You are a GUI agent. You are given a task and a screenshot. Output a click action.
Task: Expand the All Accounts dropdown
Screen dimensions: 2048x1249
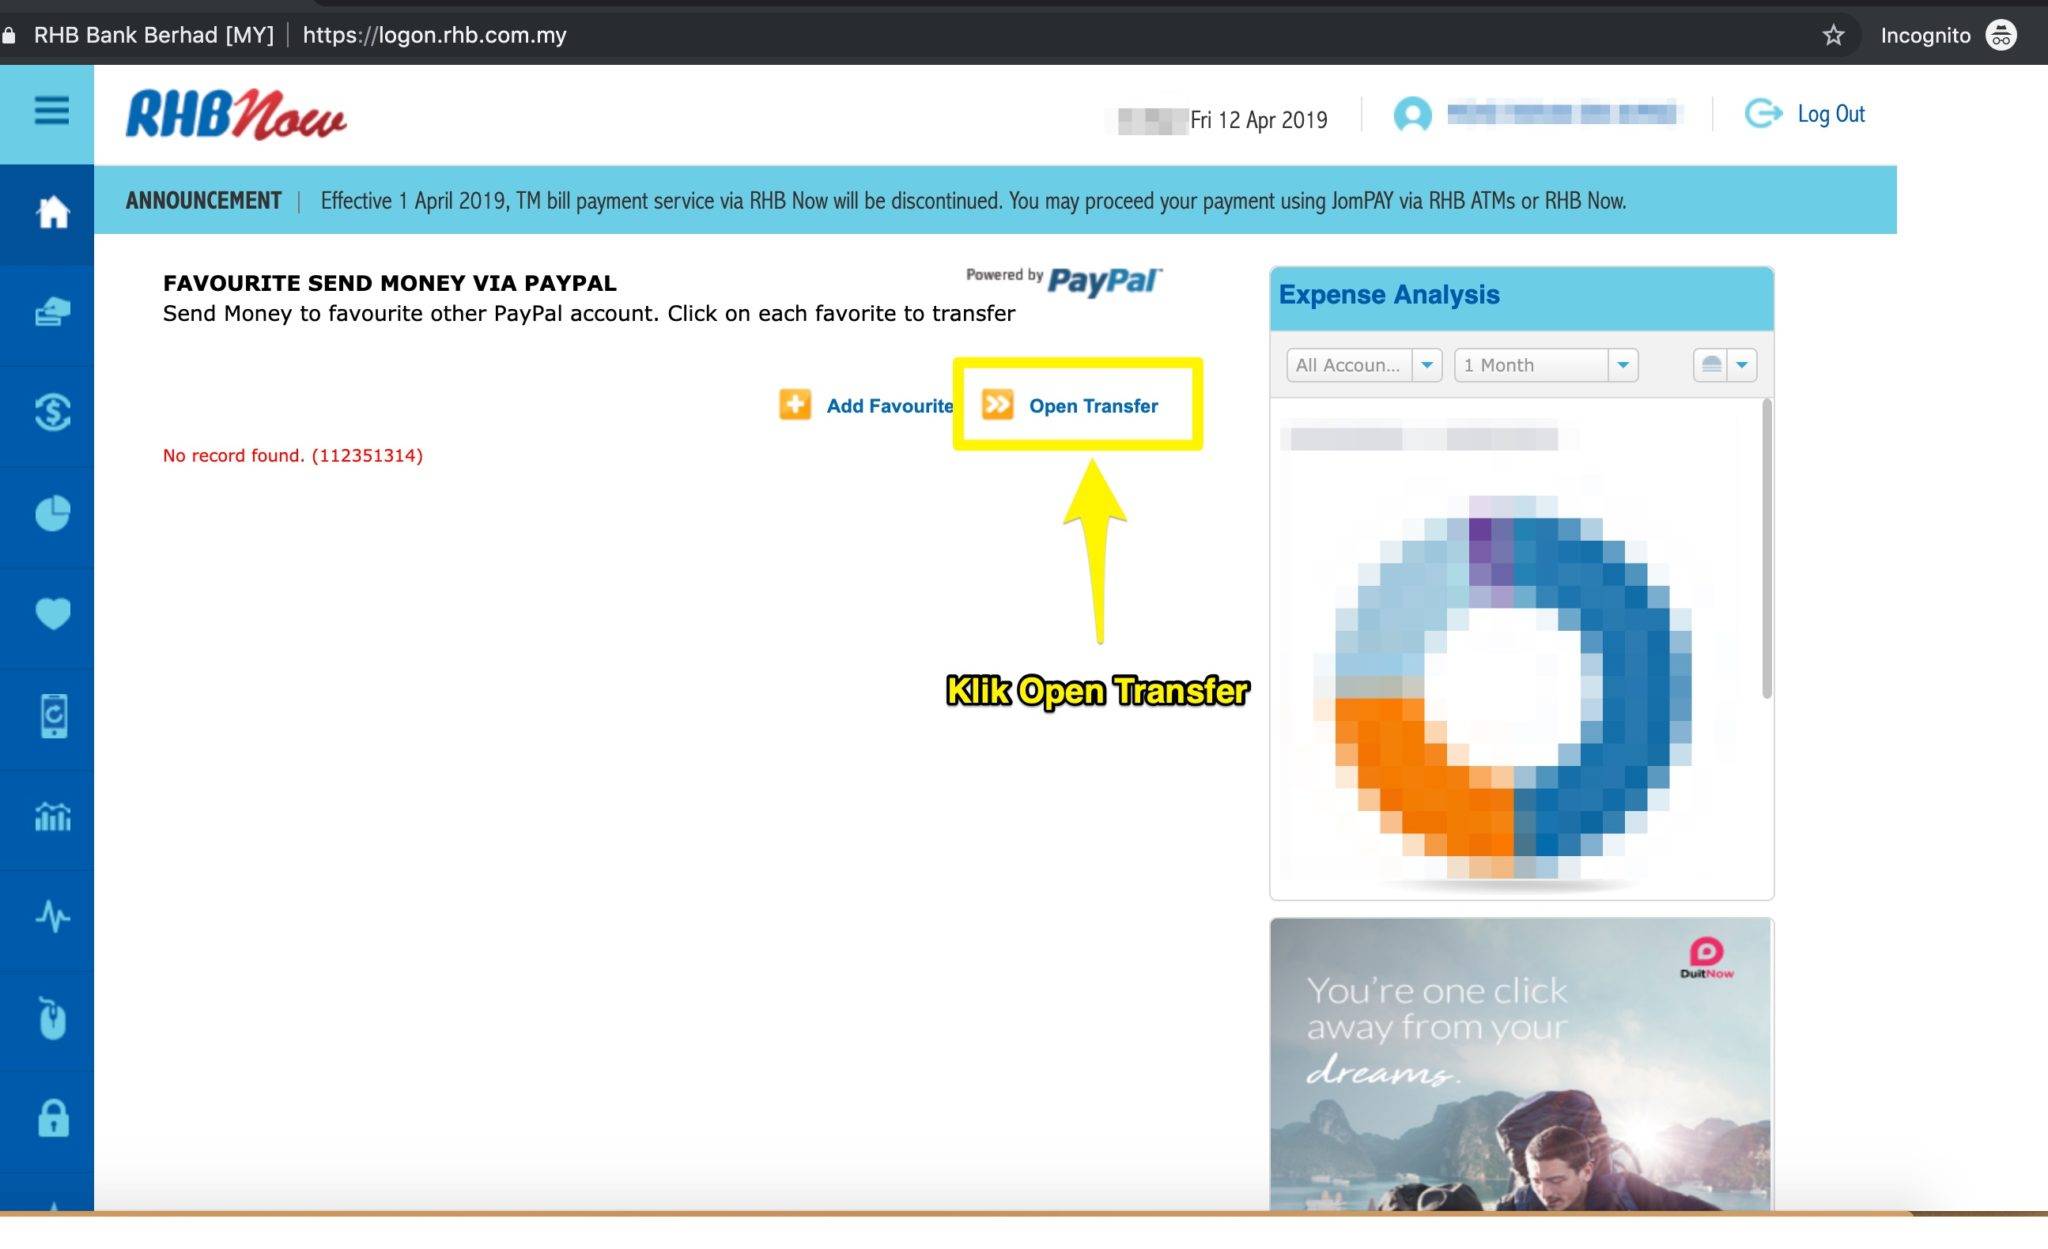(1364, 365)
